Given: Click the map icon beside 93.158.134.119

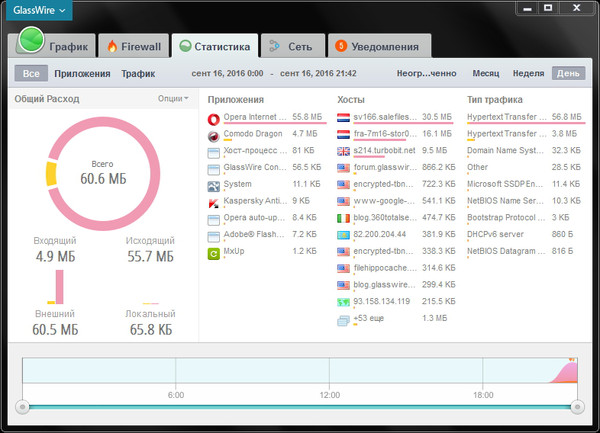Looking at the screenshot, I should tap(343, 302).
